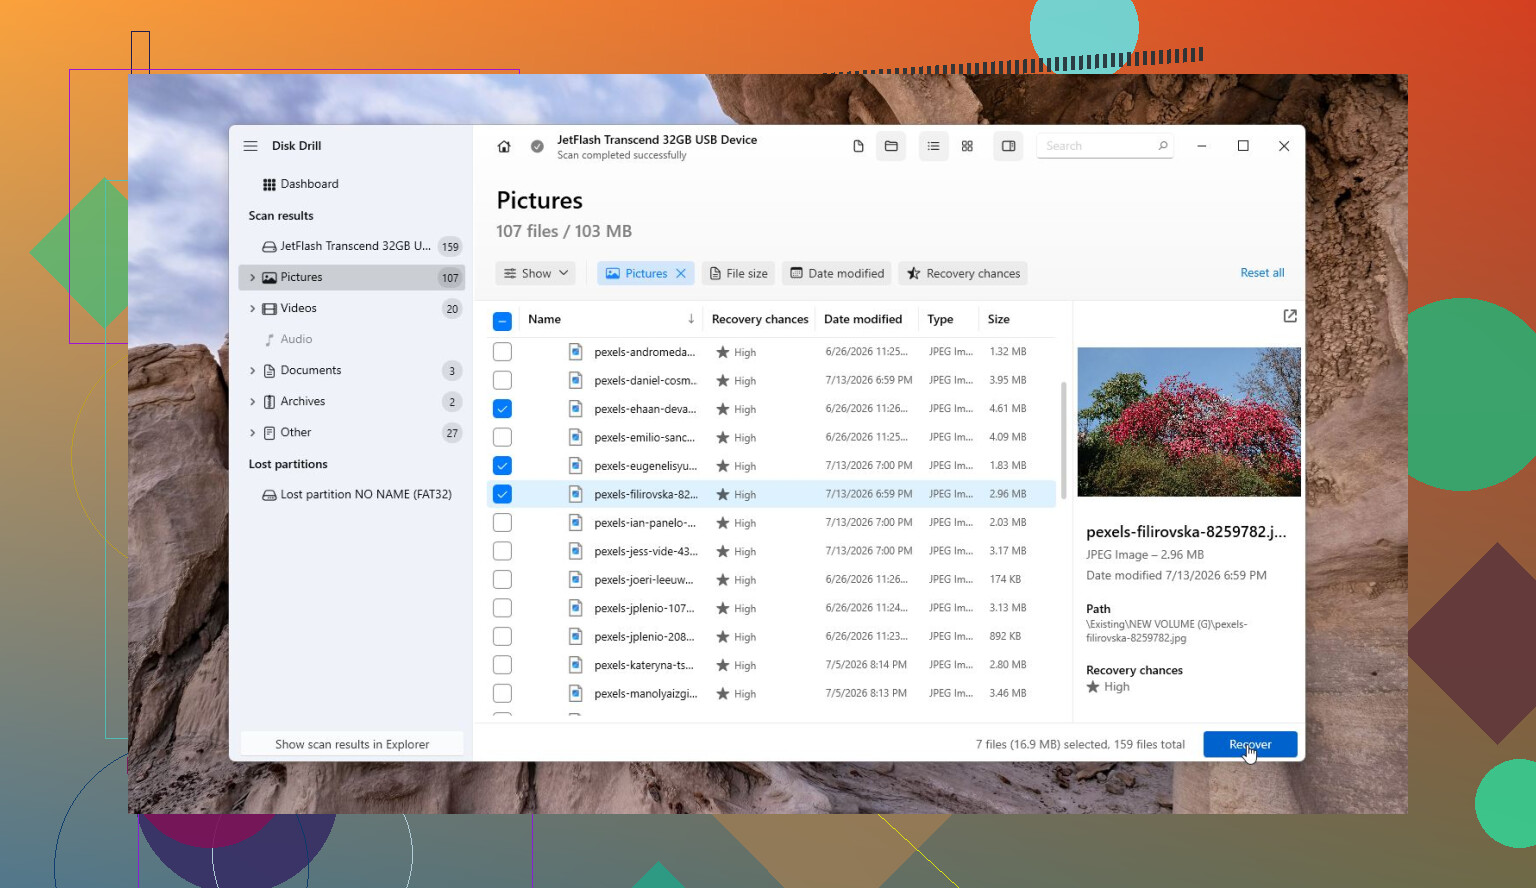The image size is (1536, 888).
Task: Open preview in external window icon
Action: pyautogui.click(x=1290, y=316)
